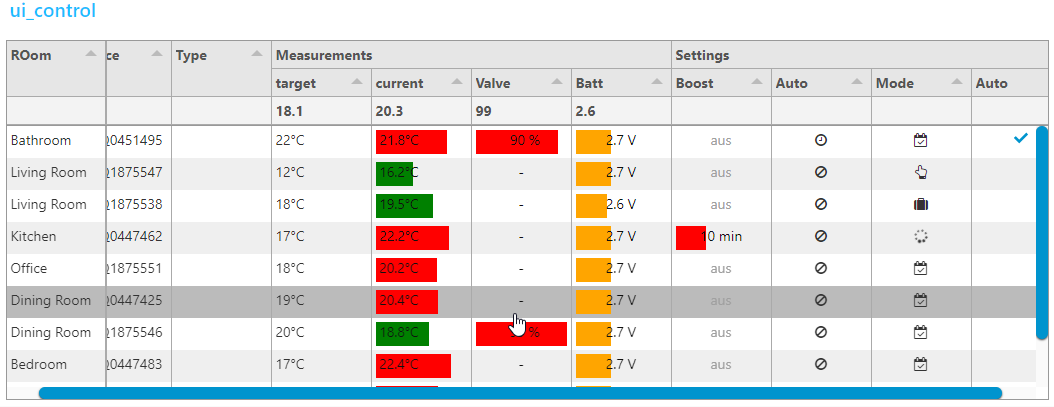Toggle the blue checkmark in the Bathroom row
Image resolution: width=1054 pixels, height=407 pixels.
tap(1020, 140)
